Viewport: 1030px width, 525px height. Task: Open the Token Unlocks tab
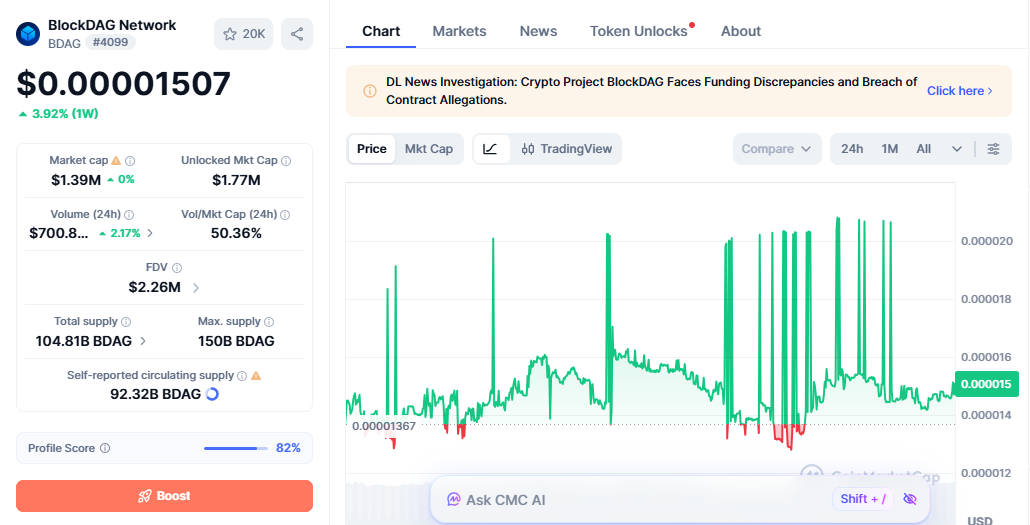pos(638,31)
